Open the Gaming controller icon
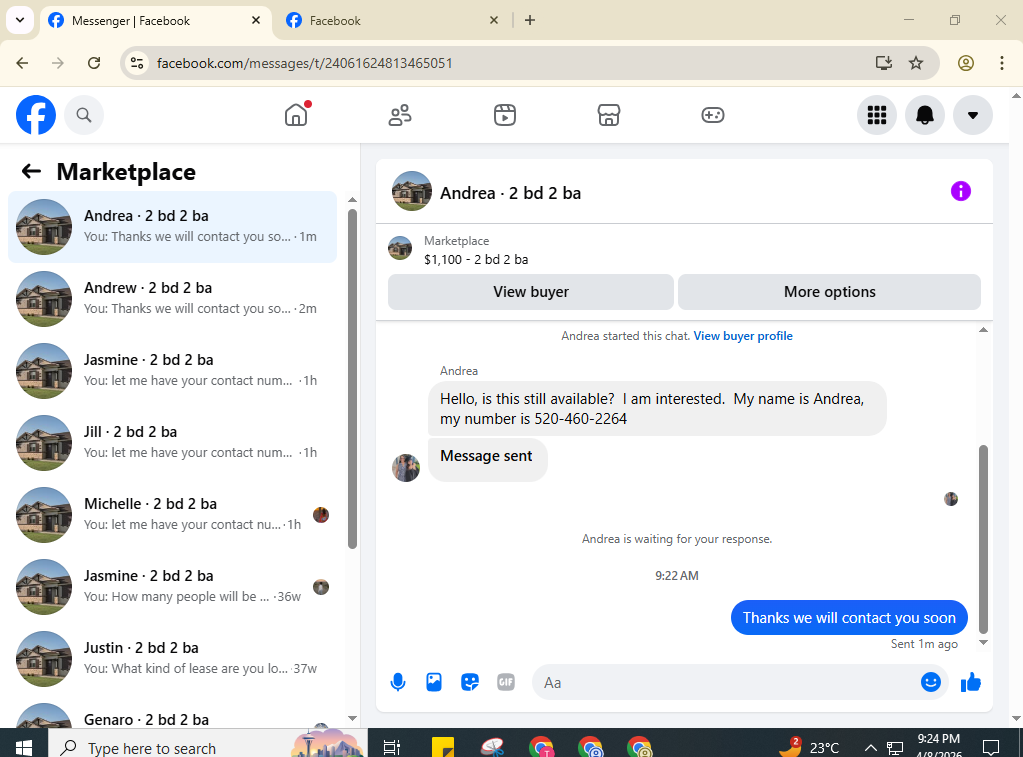 pyautogui.click(x=712, y=115)
